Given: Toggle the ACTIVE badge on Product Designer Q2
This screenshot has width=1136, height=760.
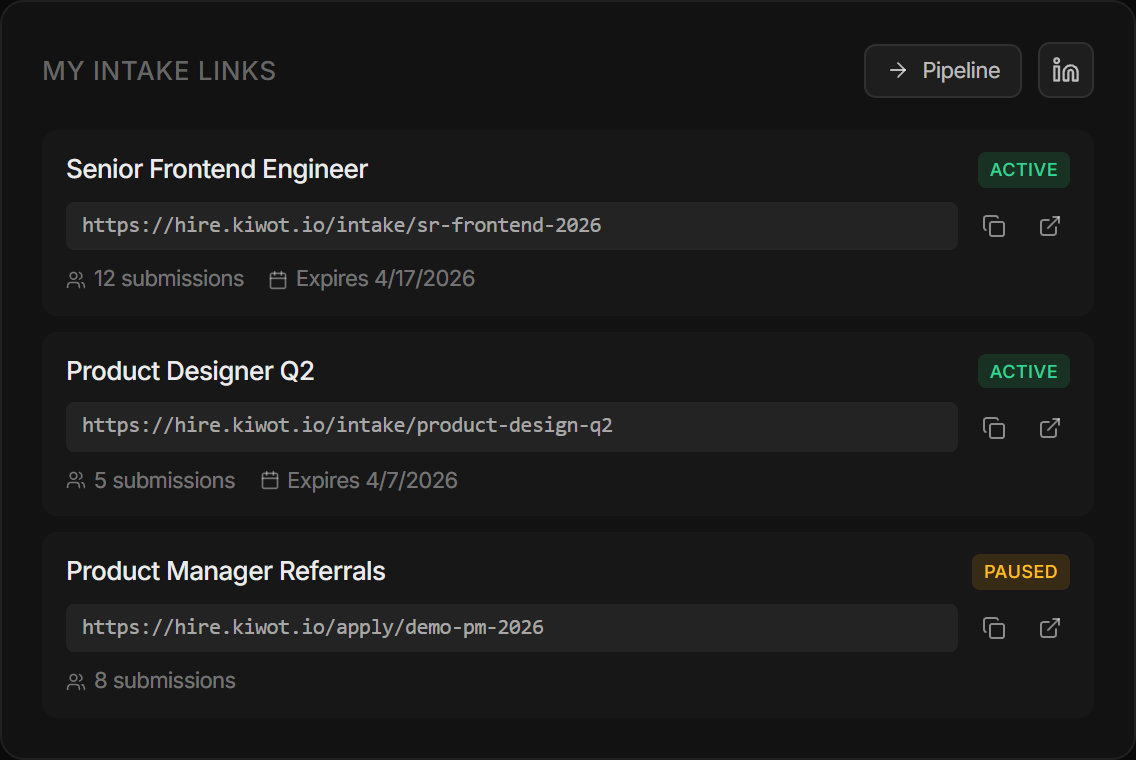Looking at the screenshot, I should (x=1023, y=371).
